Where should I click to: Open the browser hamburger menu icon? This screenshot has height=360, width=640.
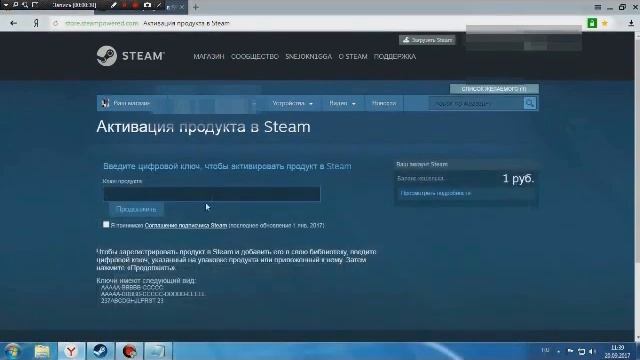(598, 7)
